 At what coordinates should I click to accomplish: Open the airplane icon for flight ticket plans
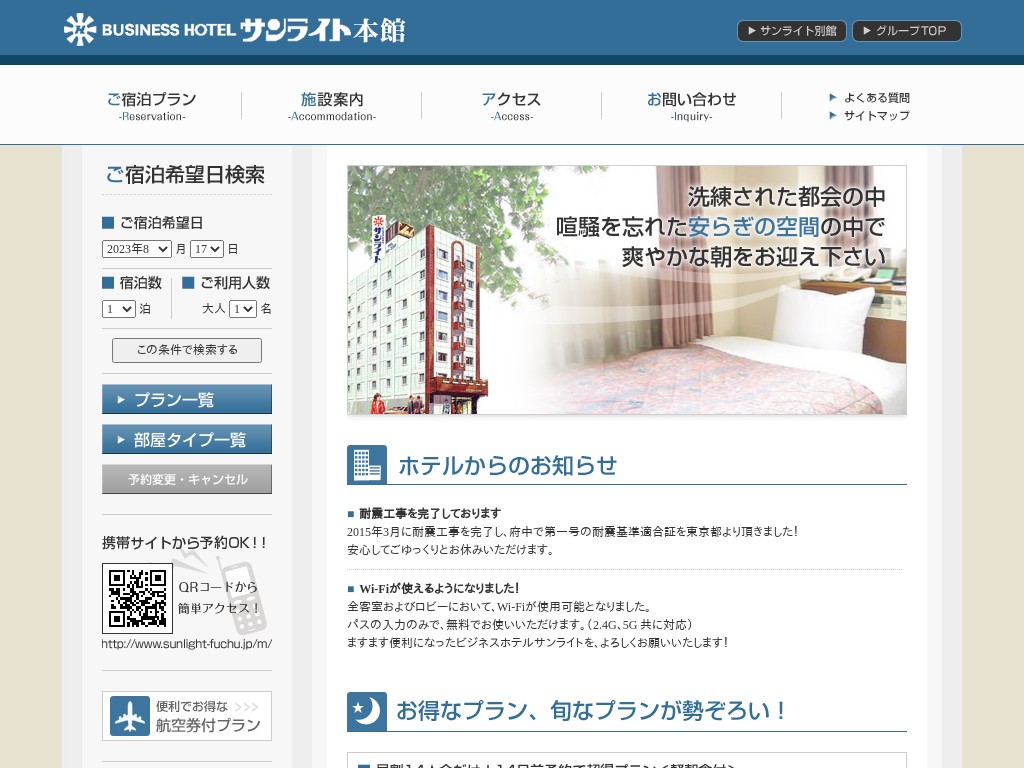(x=129, y=716)
